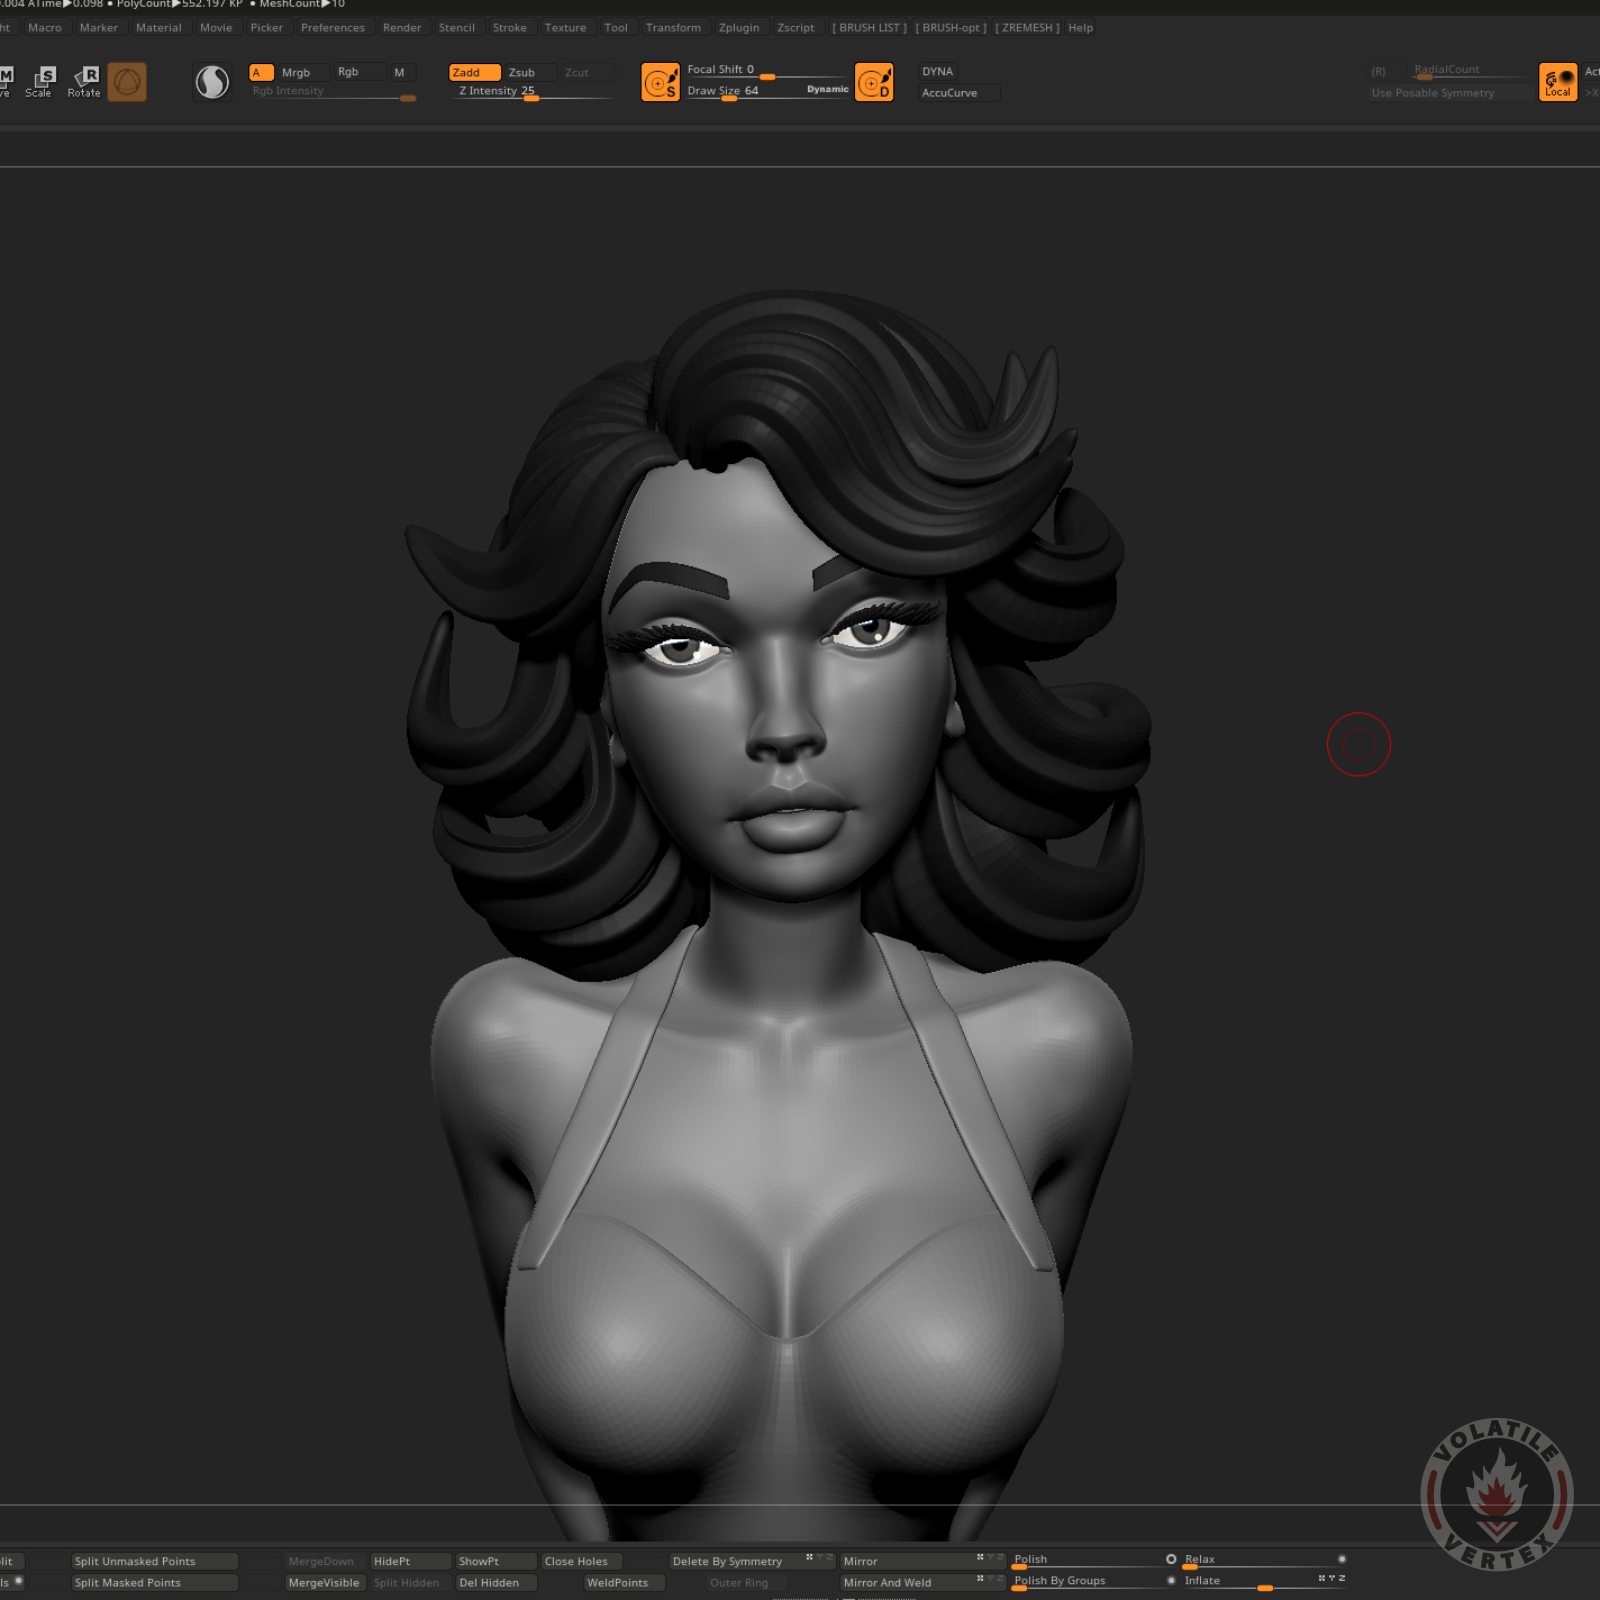Open the Zplugin menu
This screenshot has width=1600, height=1600.
[739, 28]
